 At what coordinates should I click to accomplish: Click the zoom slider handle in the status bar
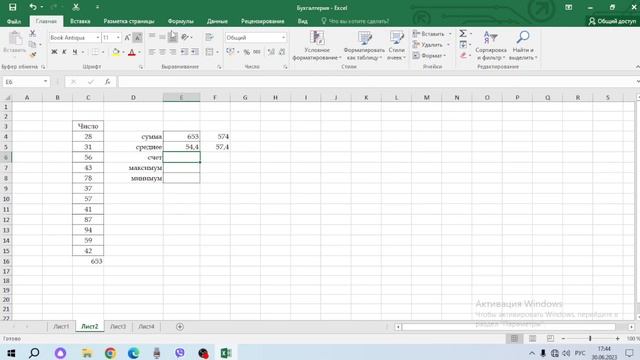coord(590,338)
